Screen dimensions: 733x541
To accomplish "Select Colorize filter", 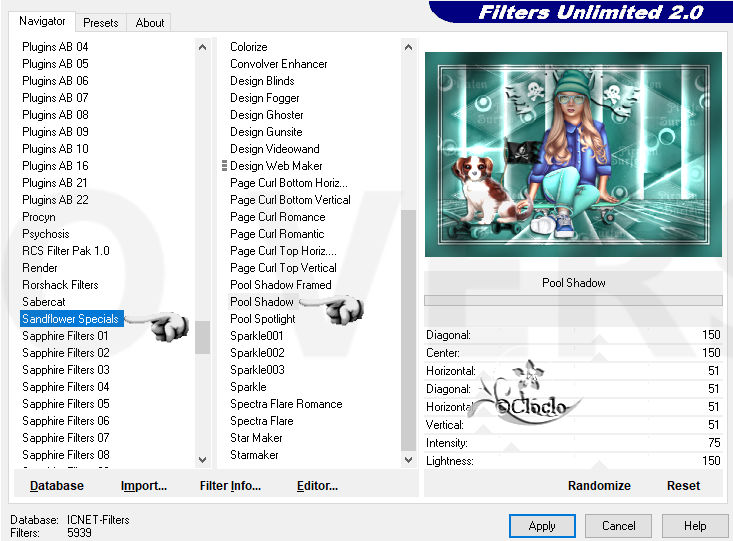I will pyautogui.click(x=249, y=47).
